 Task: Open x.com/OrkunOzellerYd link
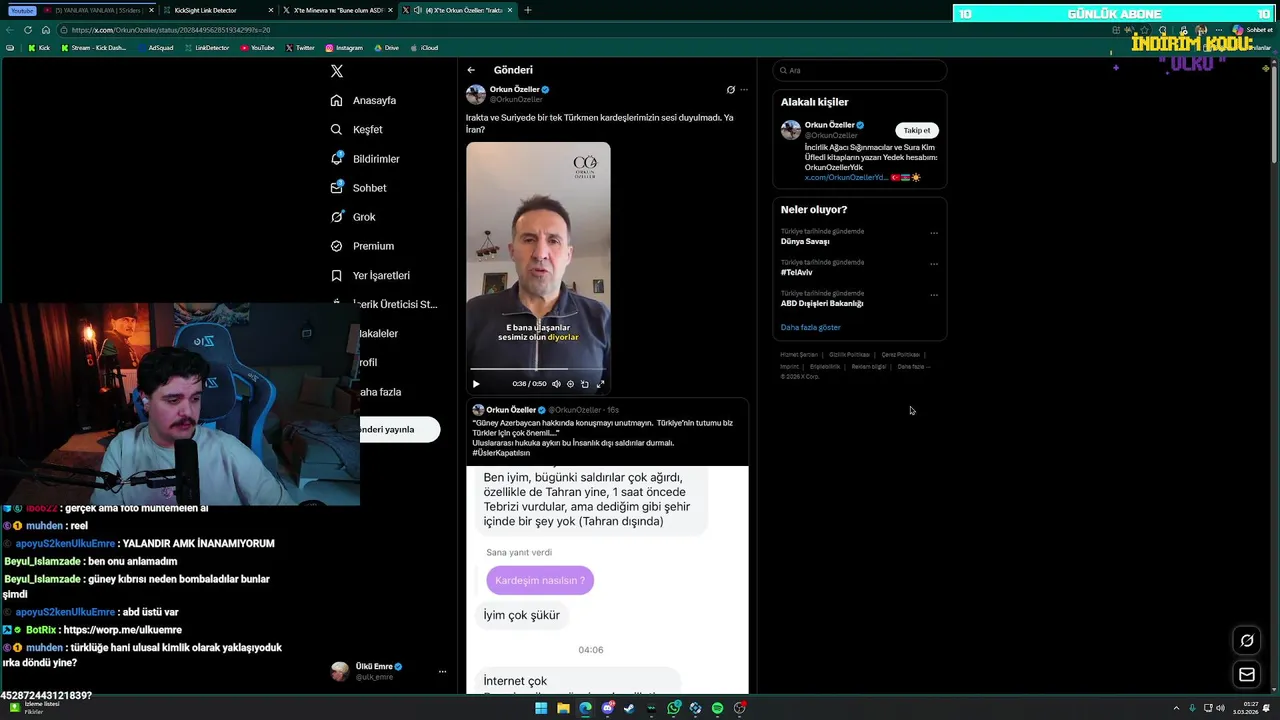coord(845,177)
